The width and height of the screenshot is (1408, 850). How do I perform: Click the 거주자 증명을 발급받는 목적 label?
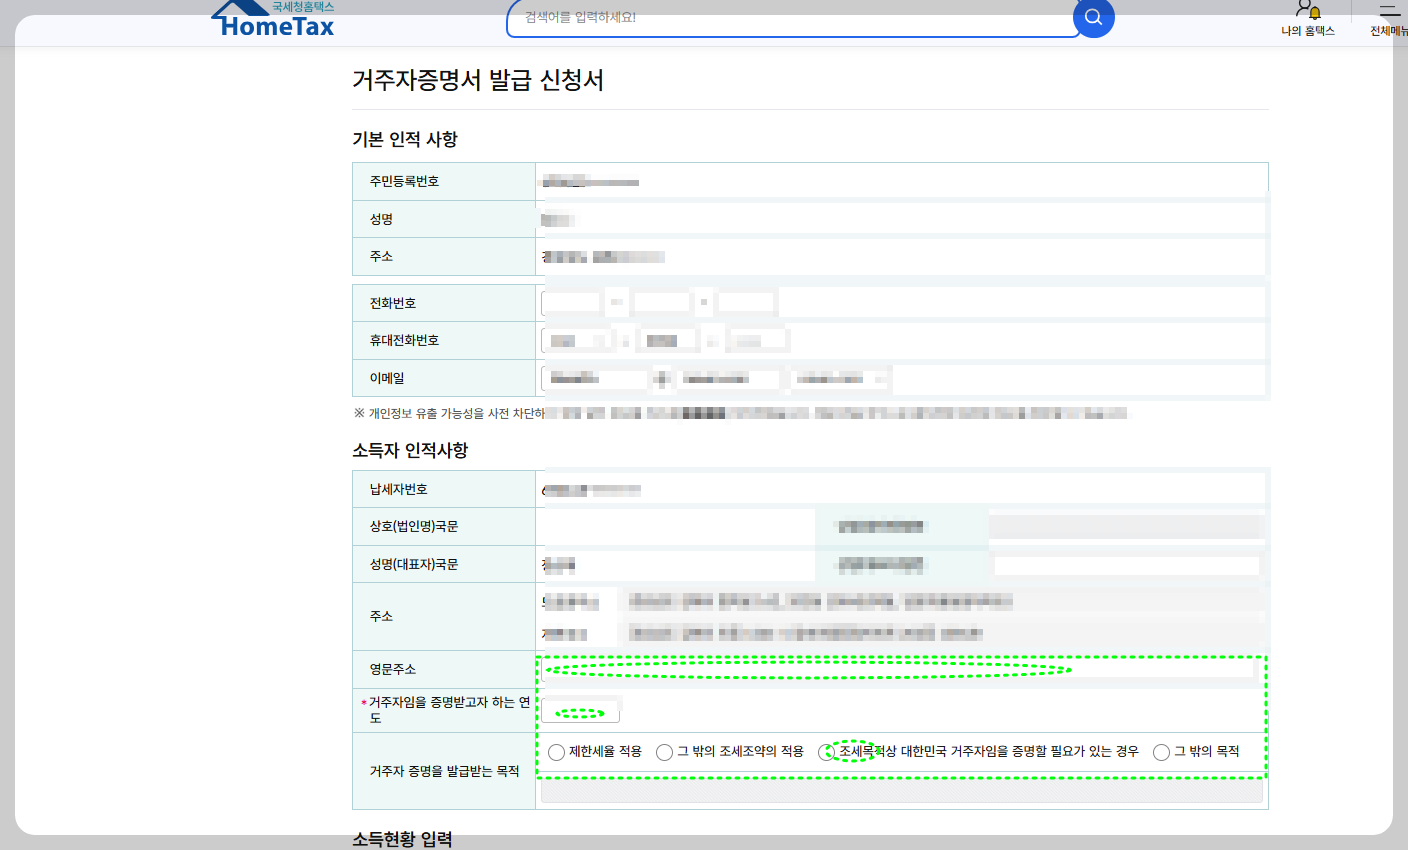pos(445,771)
